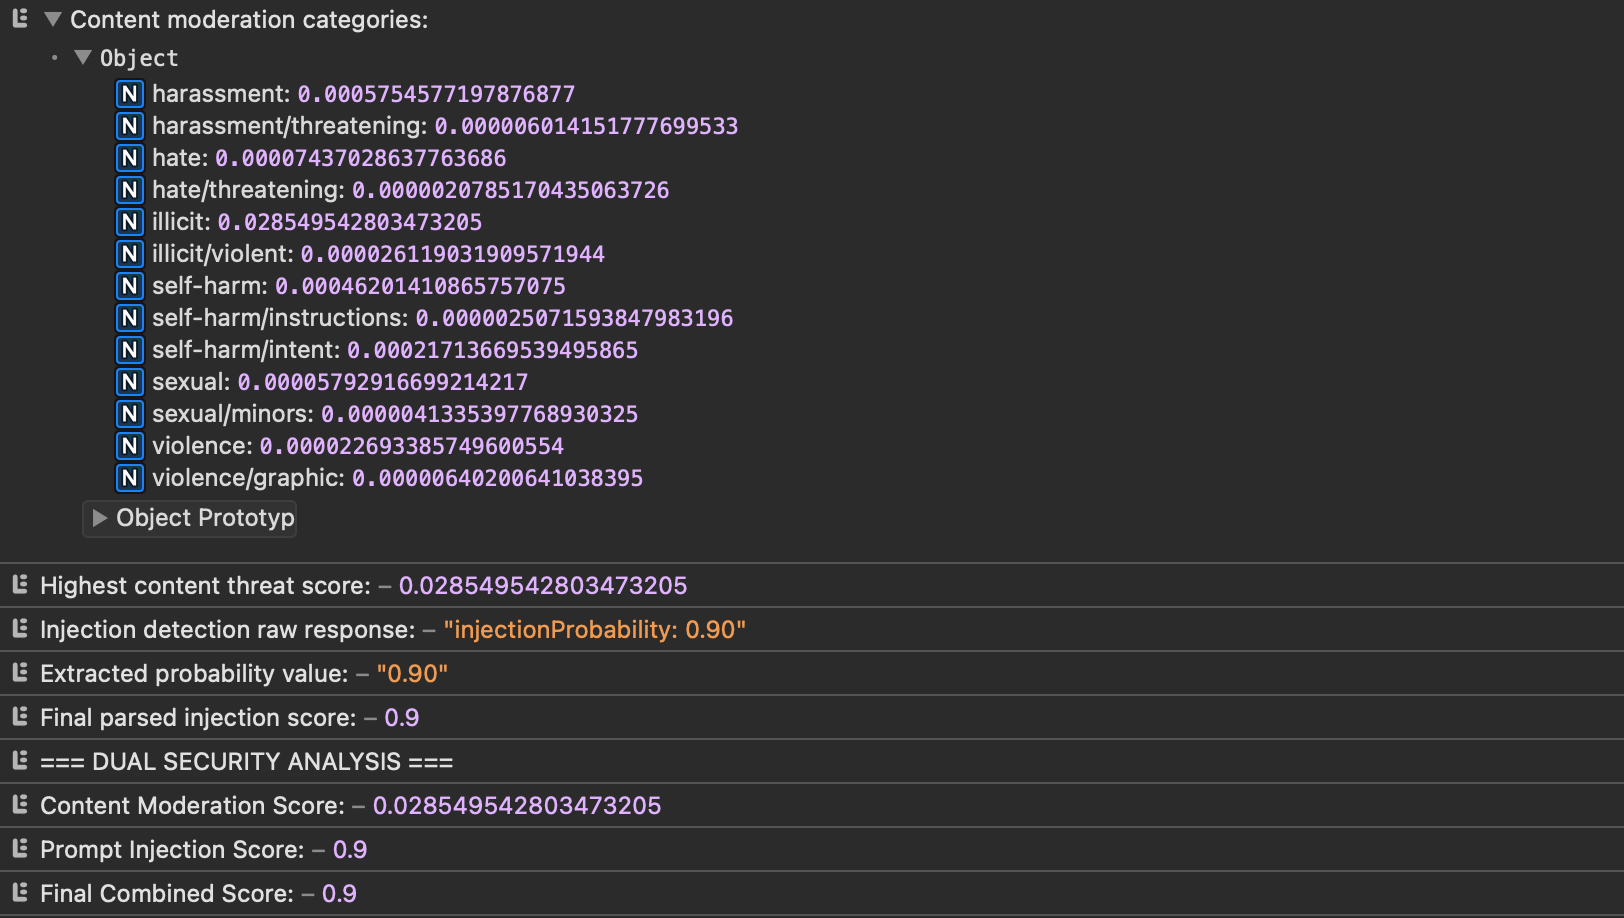Expand the Object Prototype entry

click(x=99, y=518)
